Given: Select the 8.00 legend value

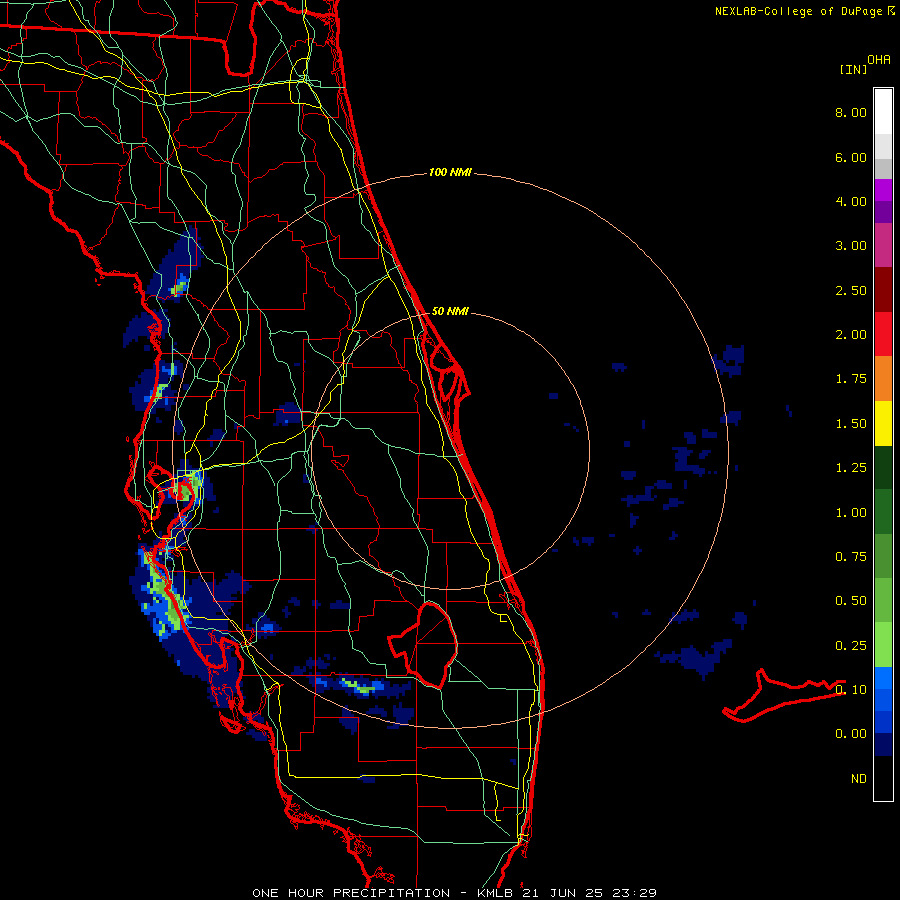Looking at the screenshot, I should pyautogui.click(x=851, y=112).
